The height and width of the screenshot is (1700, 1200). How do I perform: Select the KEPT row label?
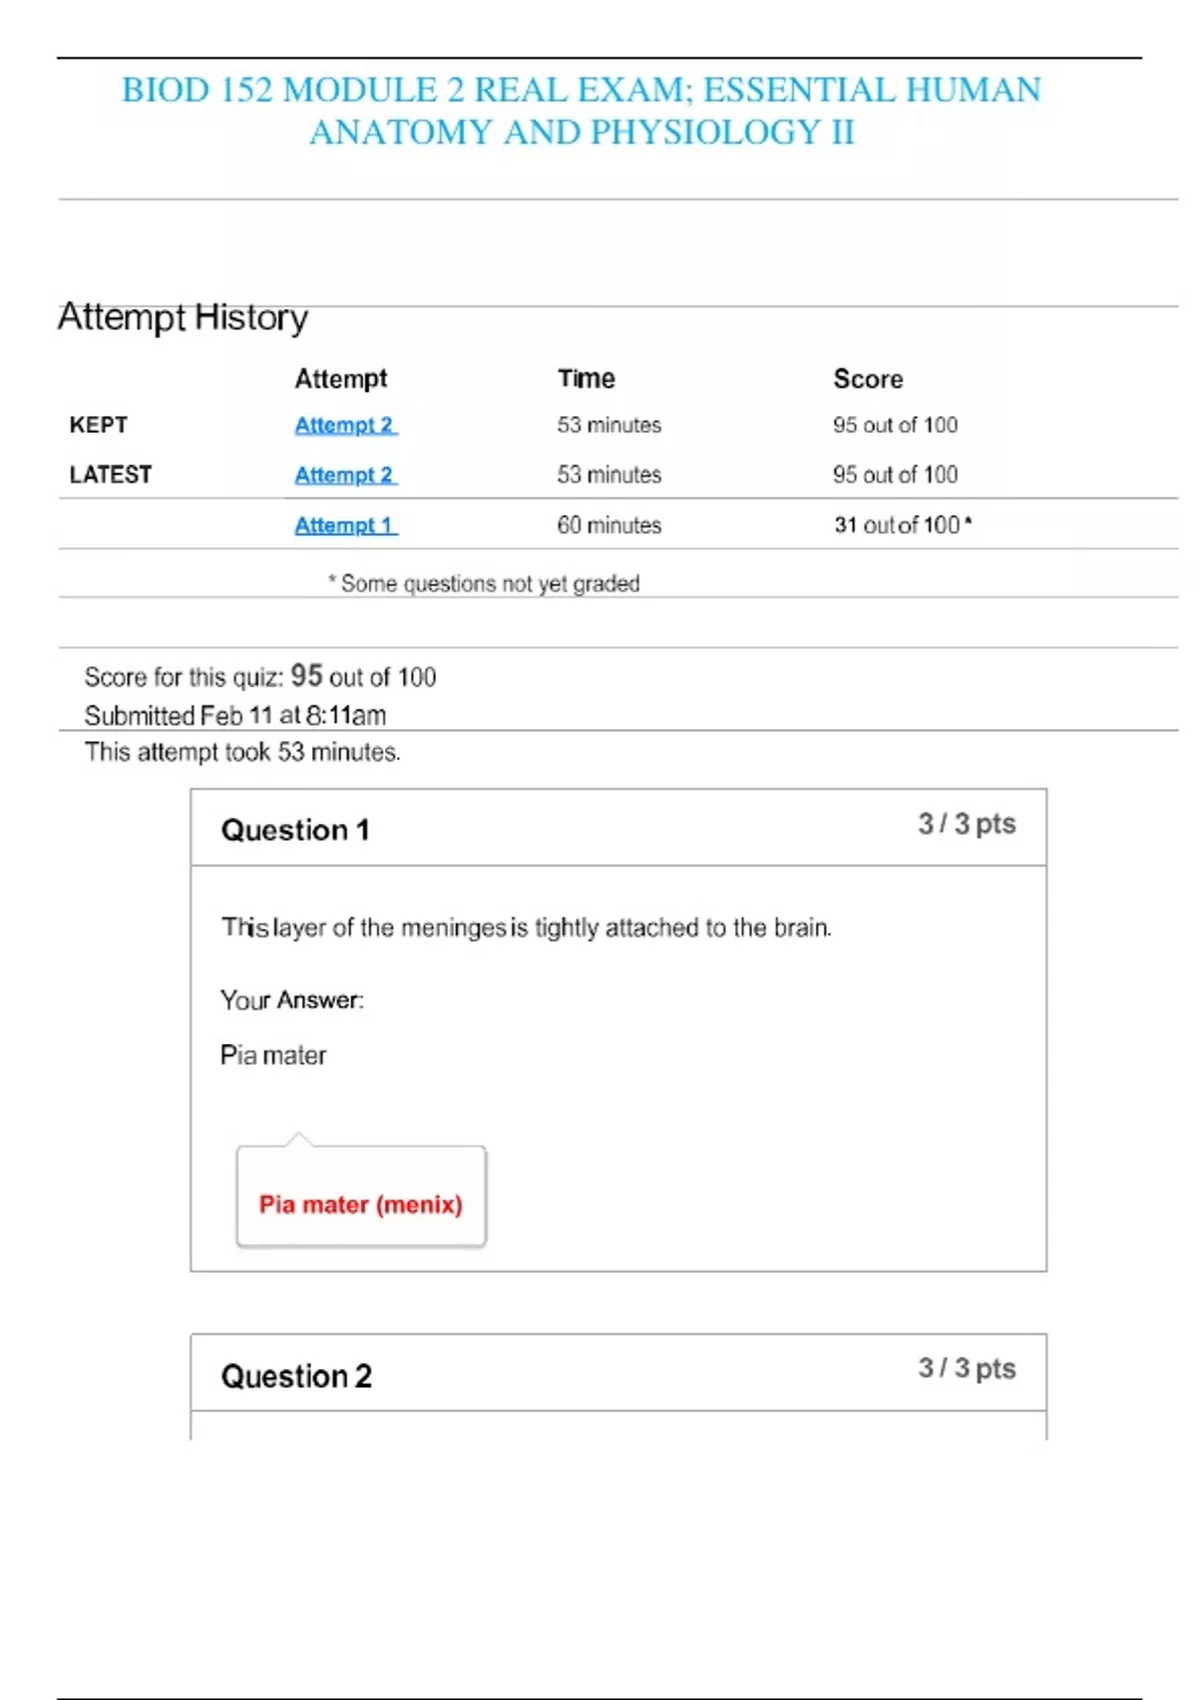pyautogui.click(x=98, y=425)
